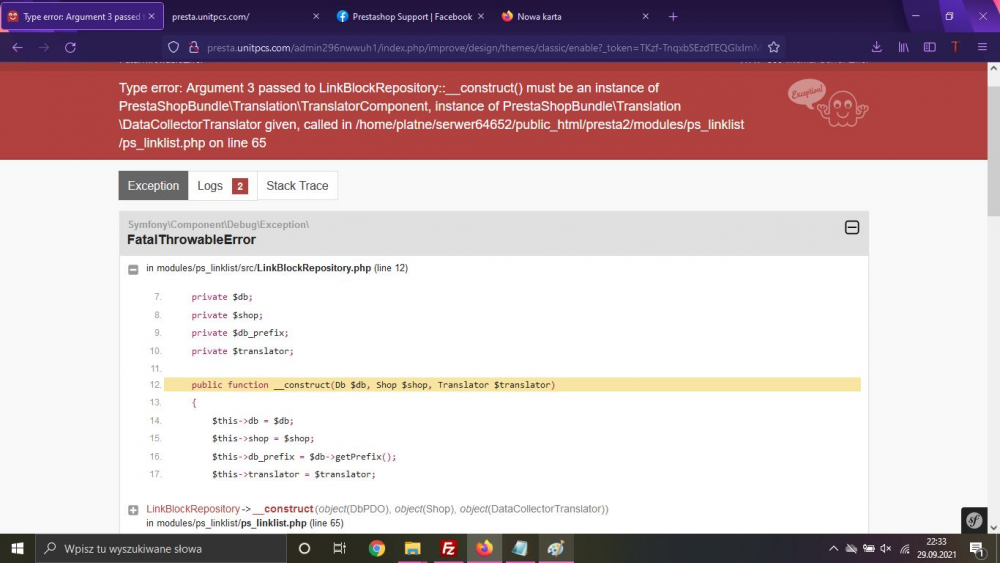Go forward to the next page

[x=43, y=47]
